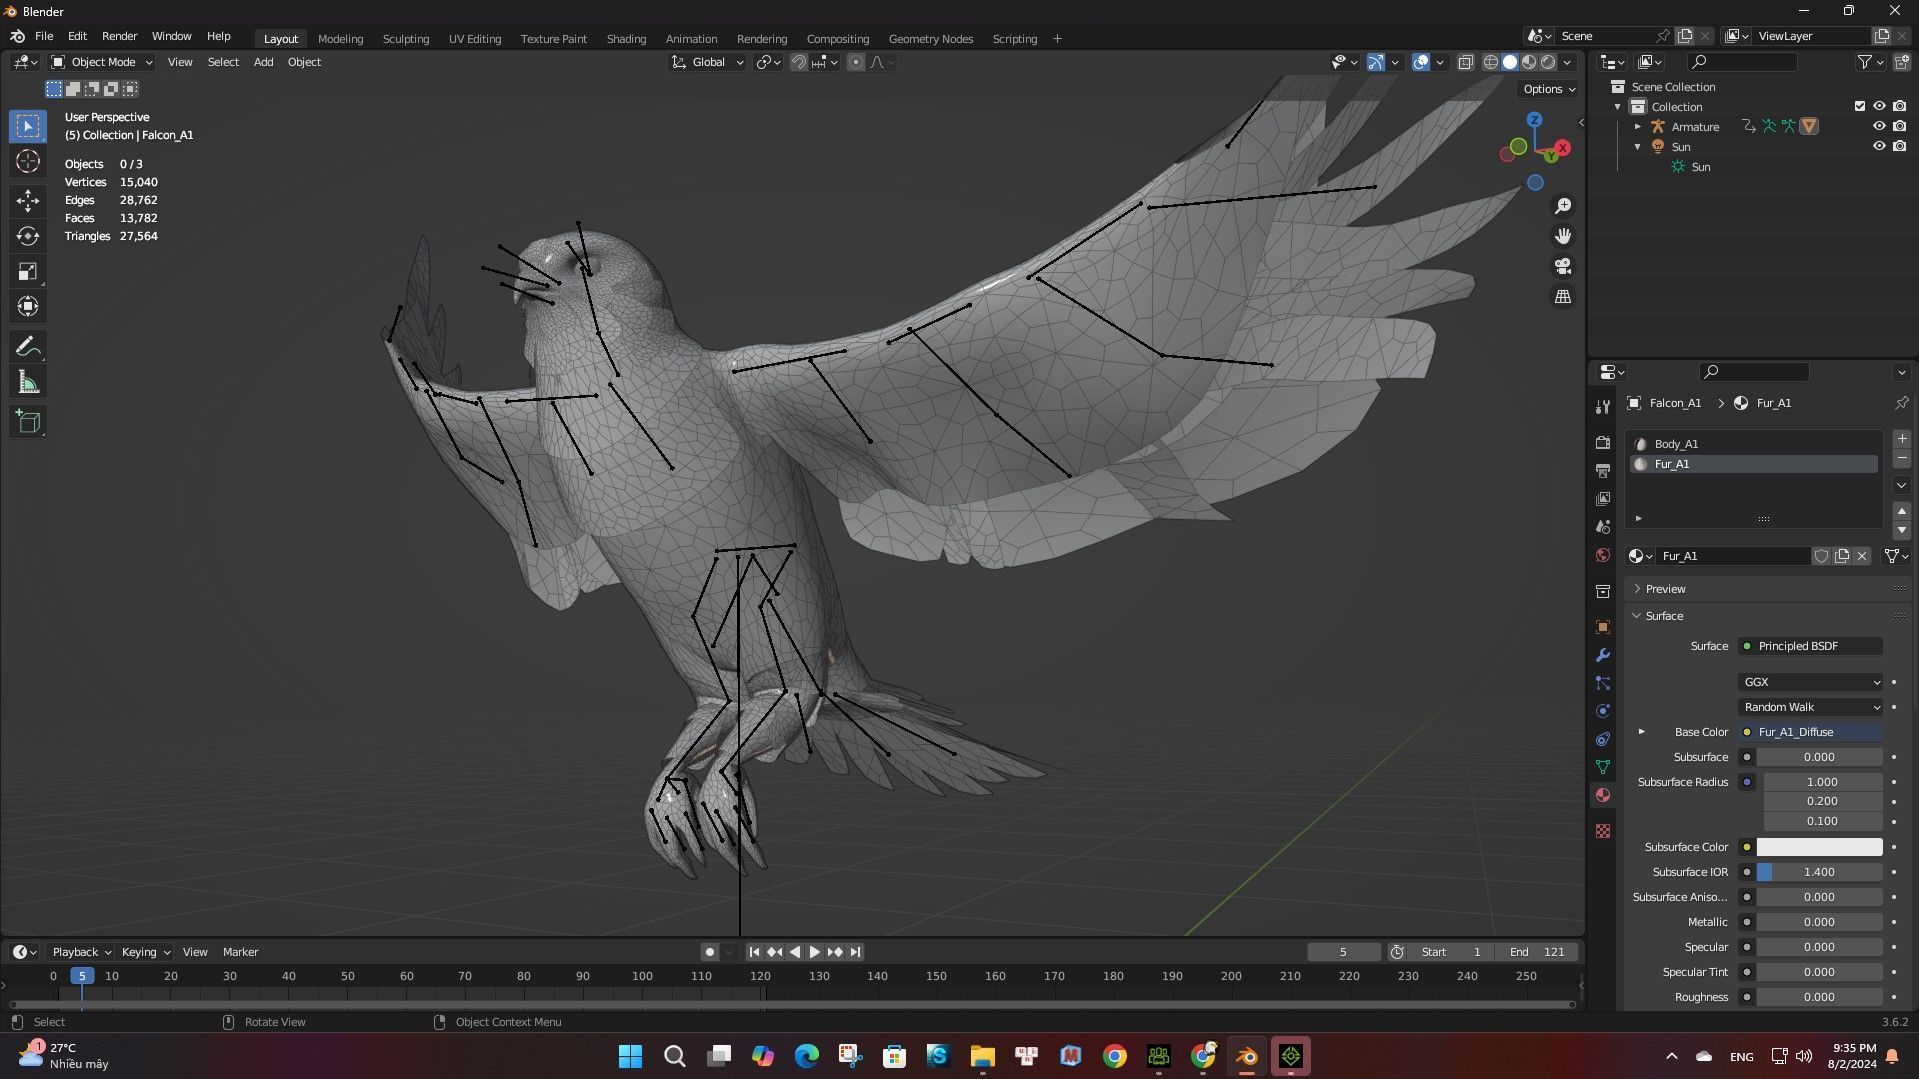This screenshot has width=1919, height=1079.
Task: Open the Texture properties tab
Action: [x=1603, y=831]
